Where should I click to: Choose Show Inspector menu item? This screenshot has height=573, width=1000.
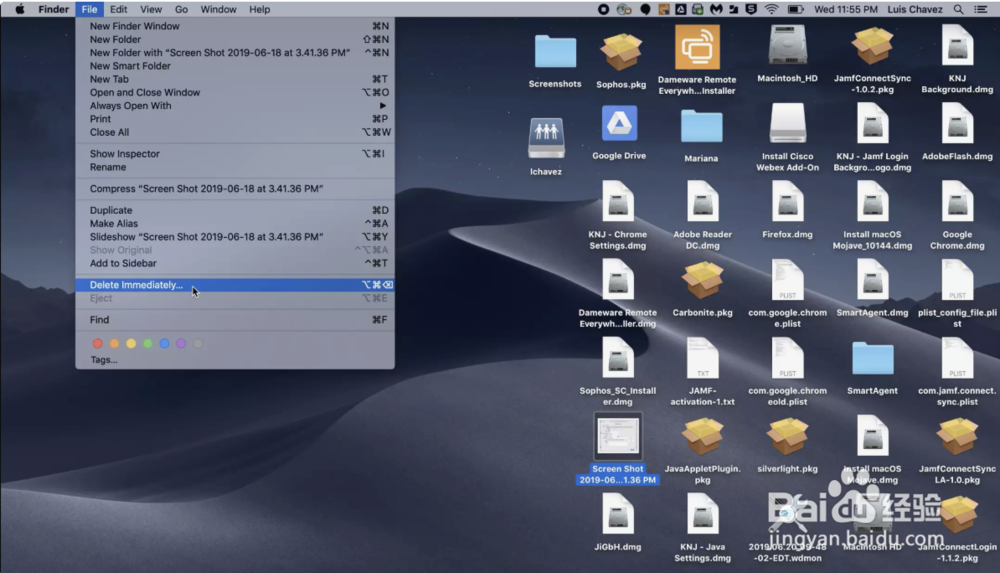(x=235, y=154)
